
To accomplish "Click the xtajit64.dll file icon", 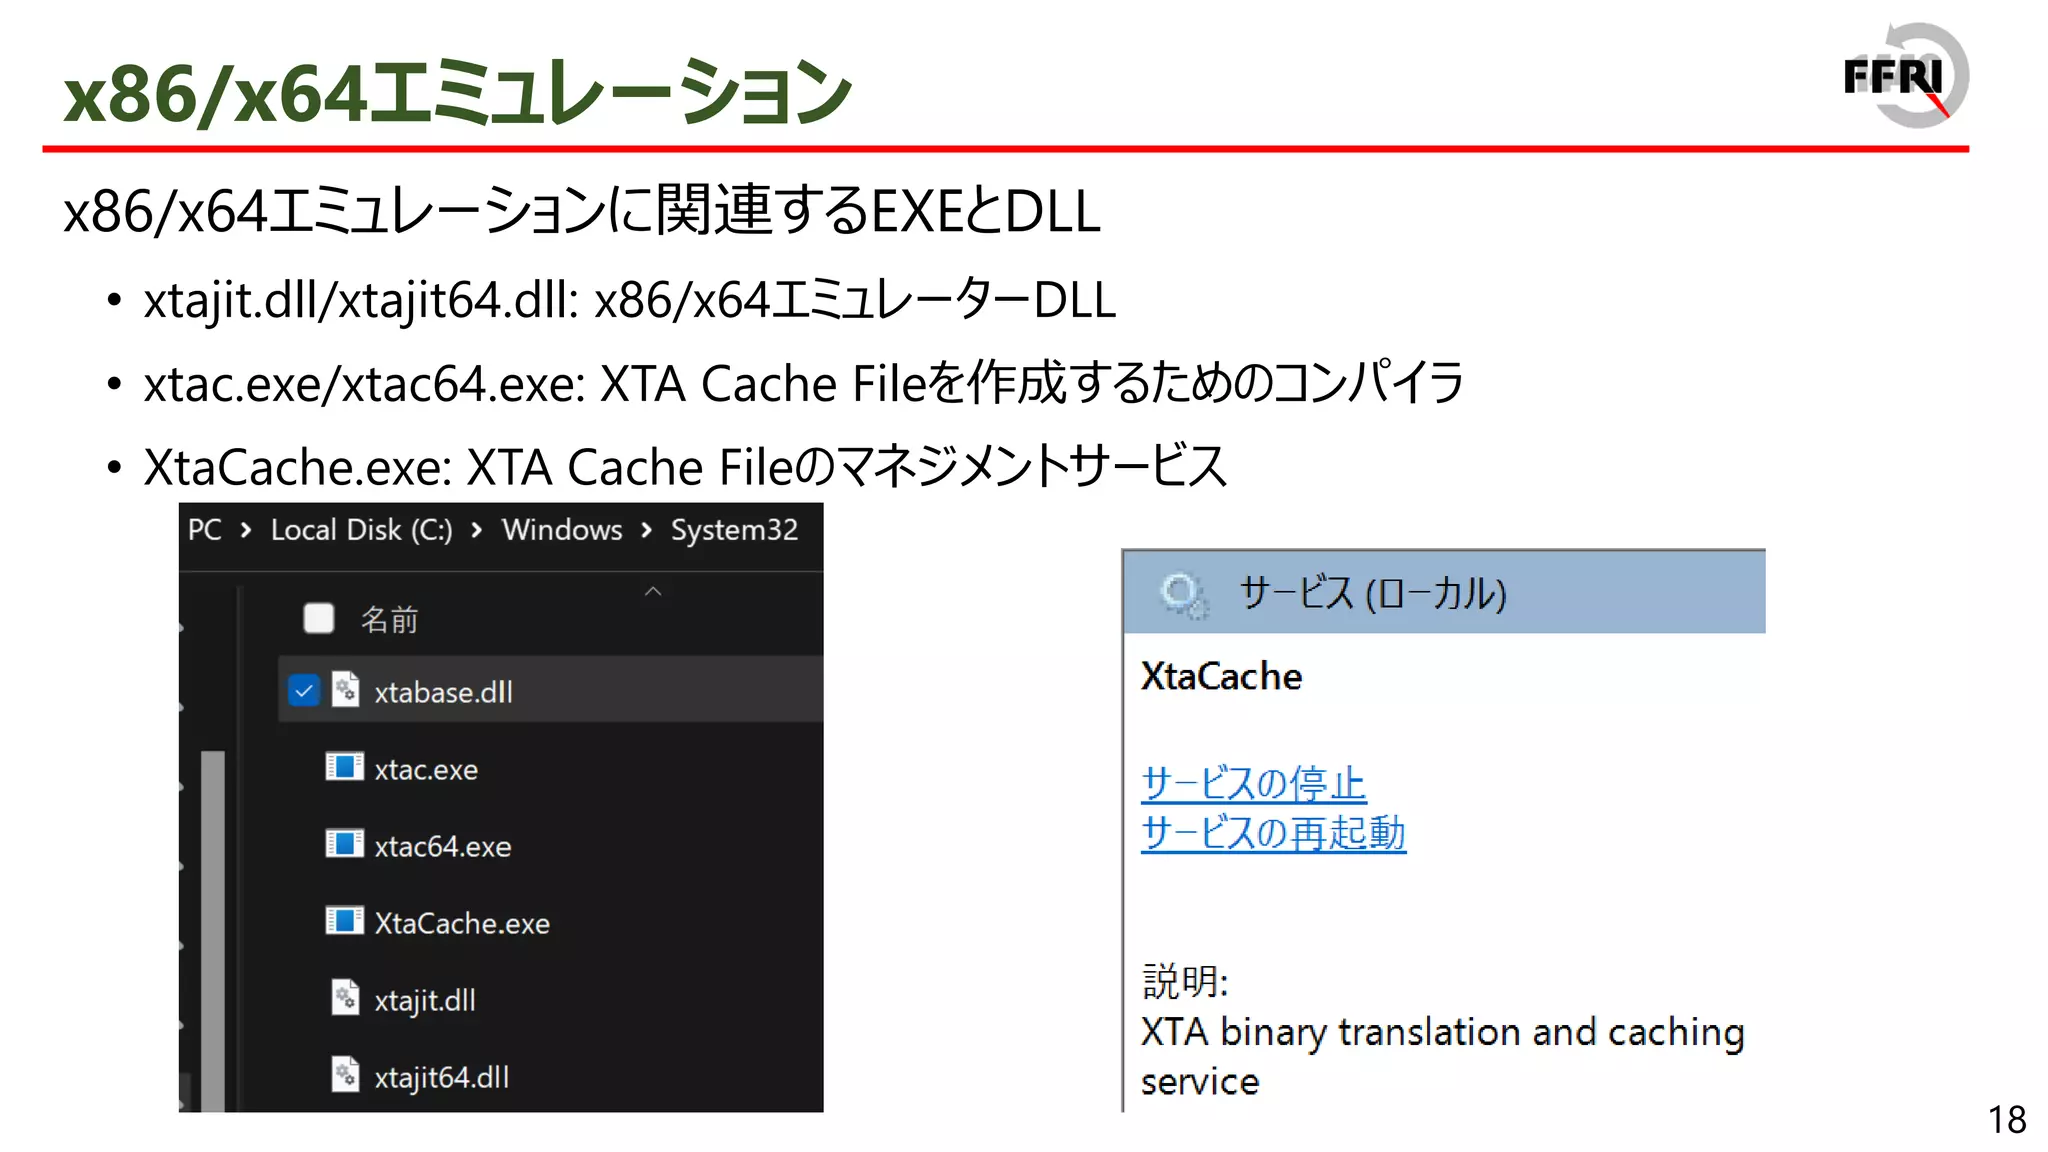I will (x=345, y=1075).
